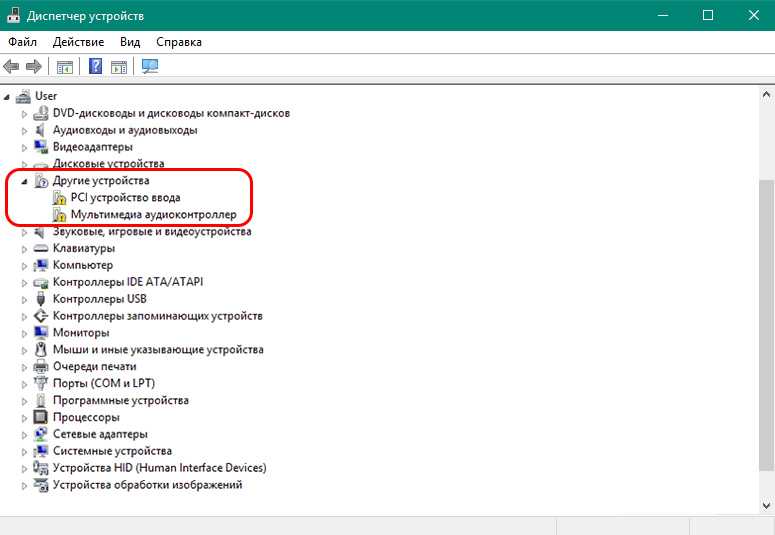
Task: Select the Процессоры chip icon
Action: click(x=41, y=417)
